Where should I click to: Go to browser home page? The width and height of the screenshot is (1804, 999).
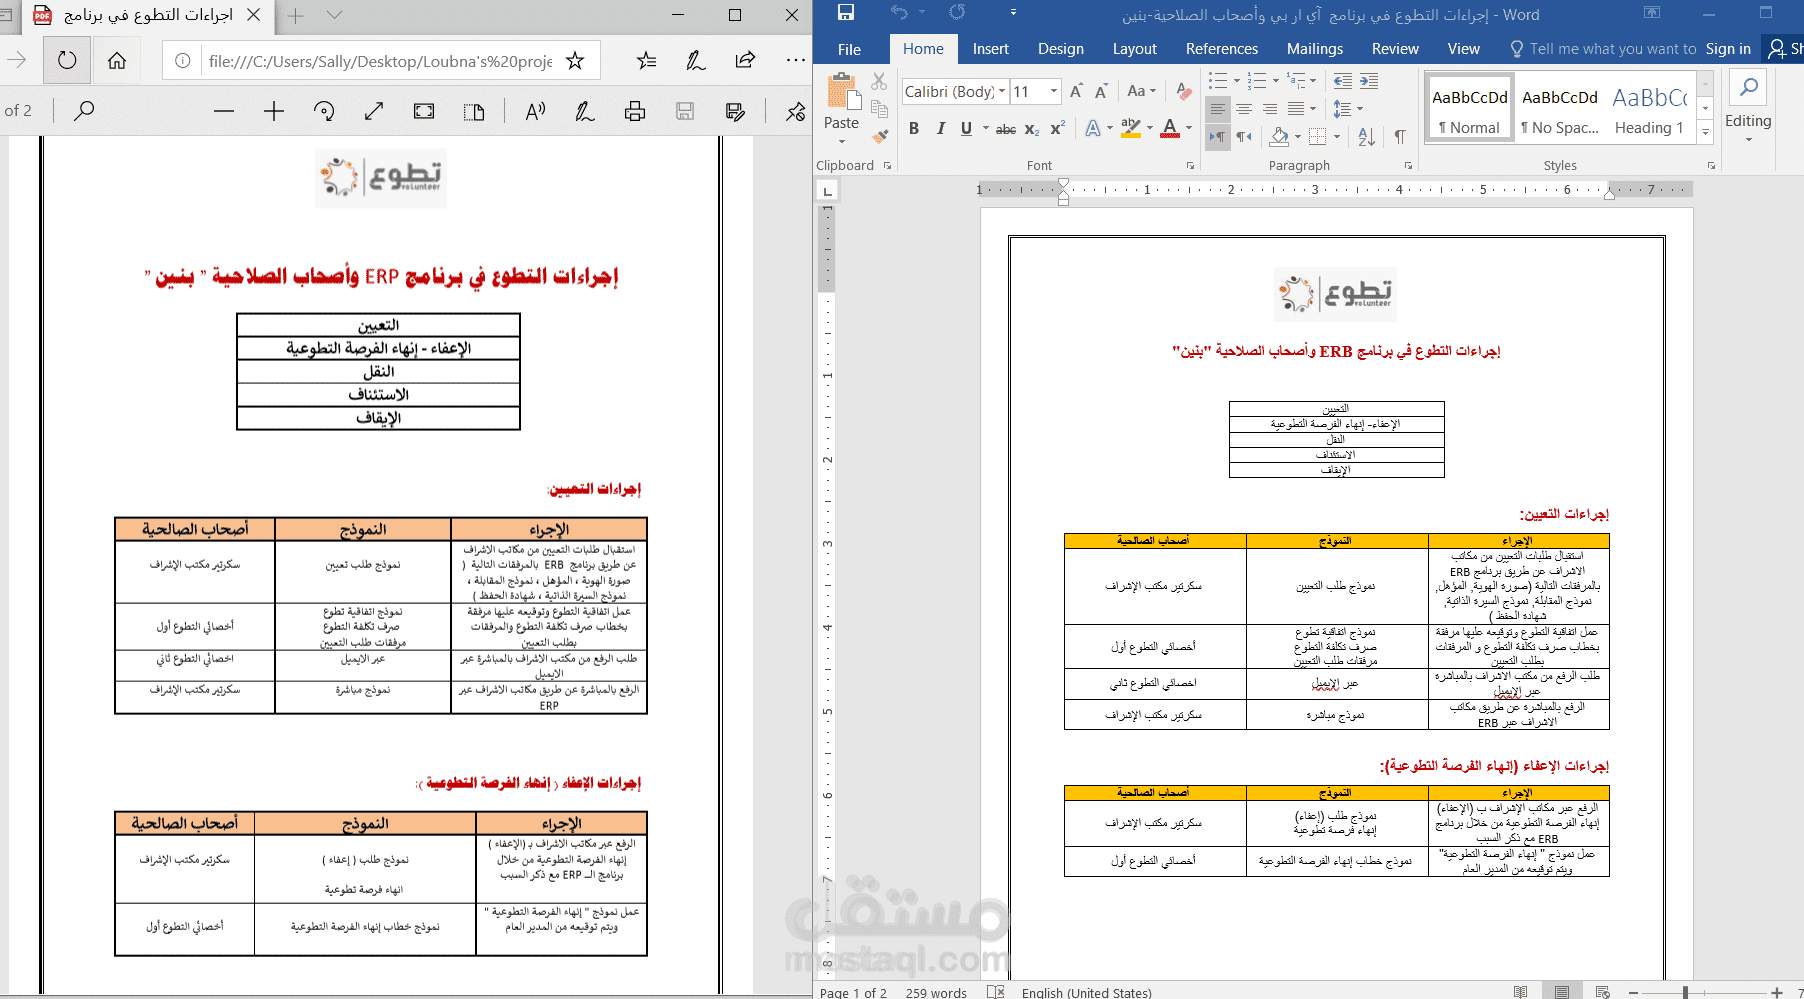coord(117,60)
